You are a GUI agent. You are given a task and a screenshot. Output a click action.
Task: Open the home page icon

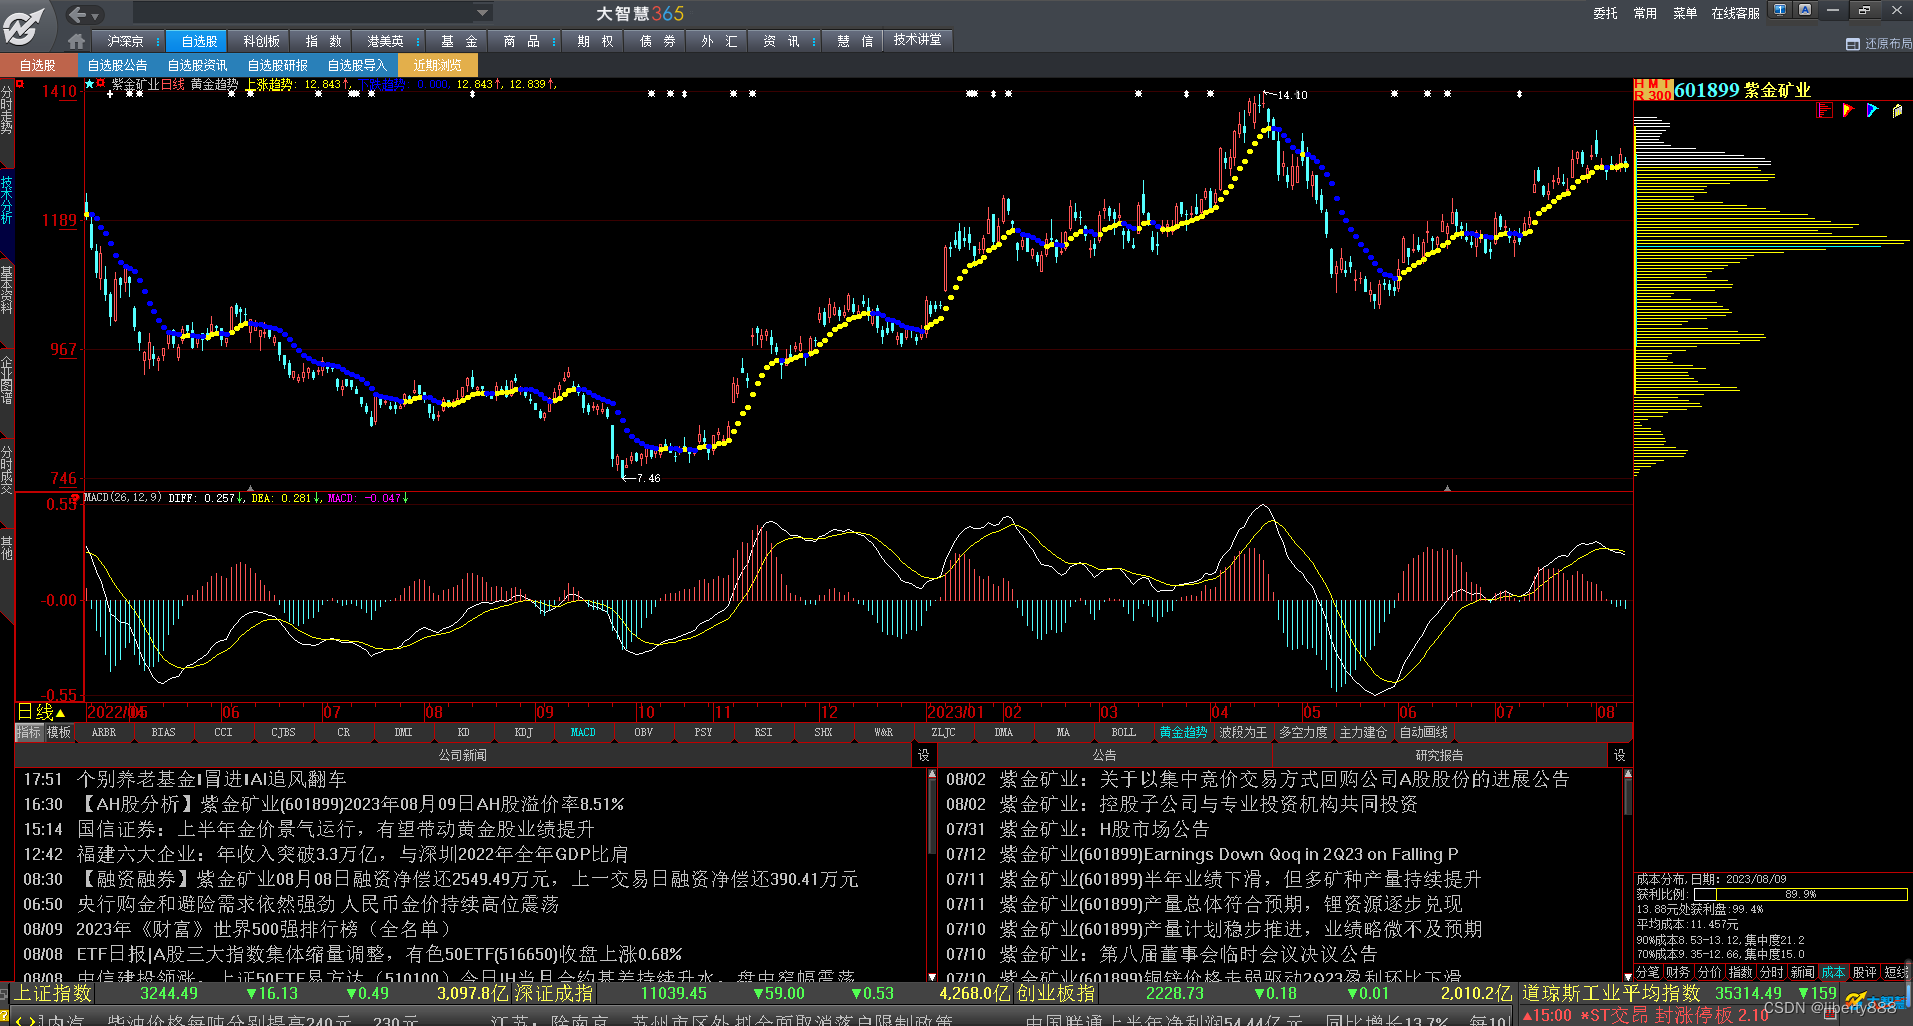point(76,42)
